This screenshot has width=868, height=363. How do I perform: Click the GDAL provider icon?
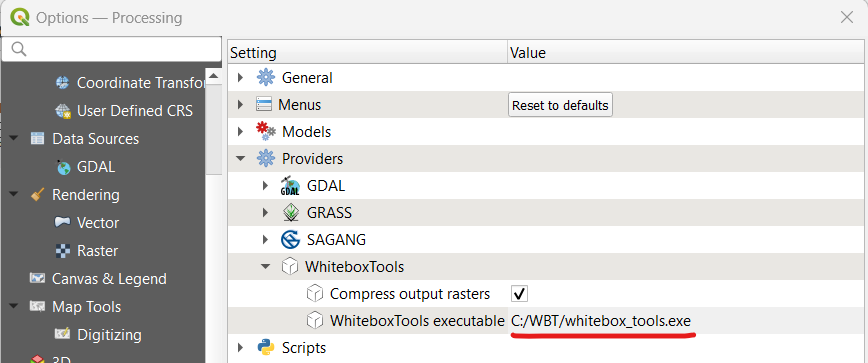tap(290, 186)
